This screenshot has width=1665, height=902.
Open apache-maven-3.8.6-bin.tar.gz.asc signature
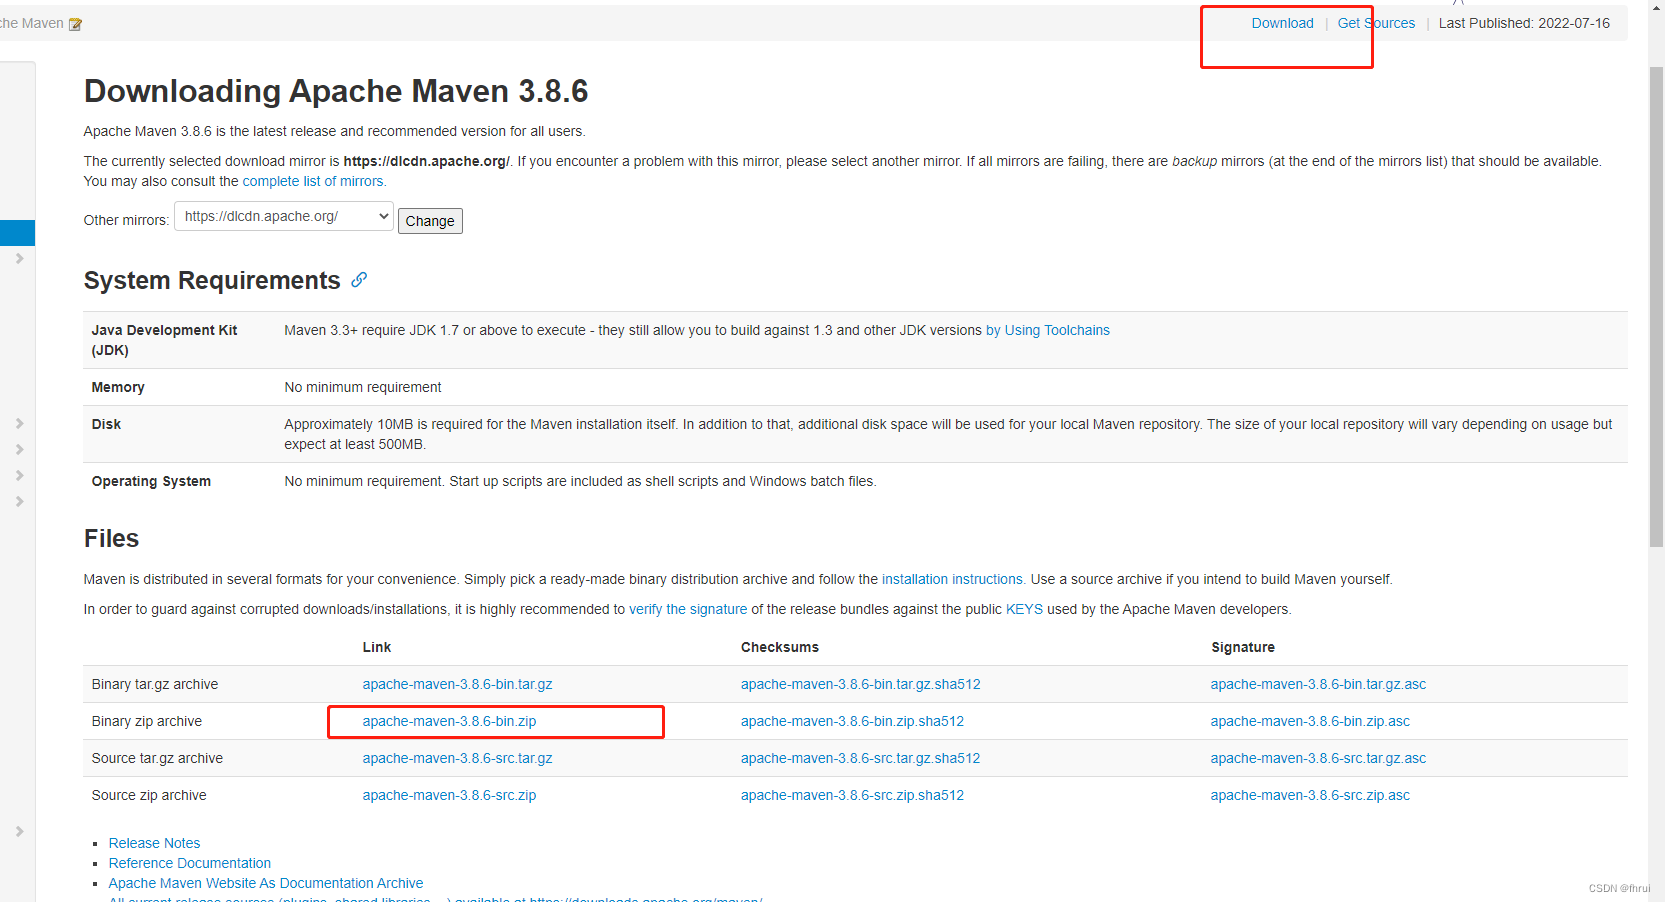1318,684
